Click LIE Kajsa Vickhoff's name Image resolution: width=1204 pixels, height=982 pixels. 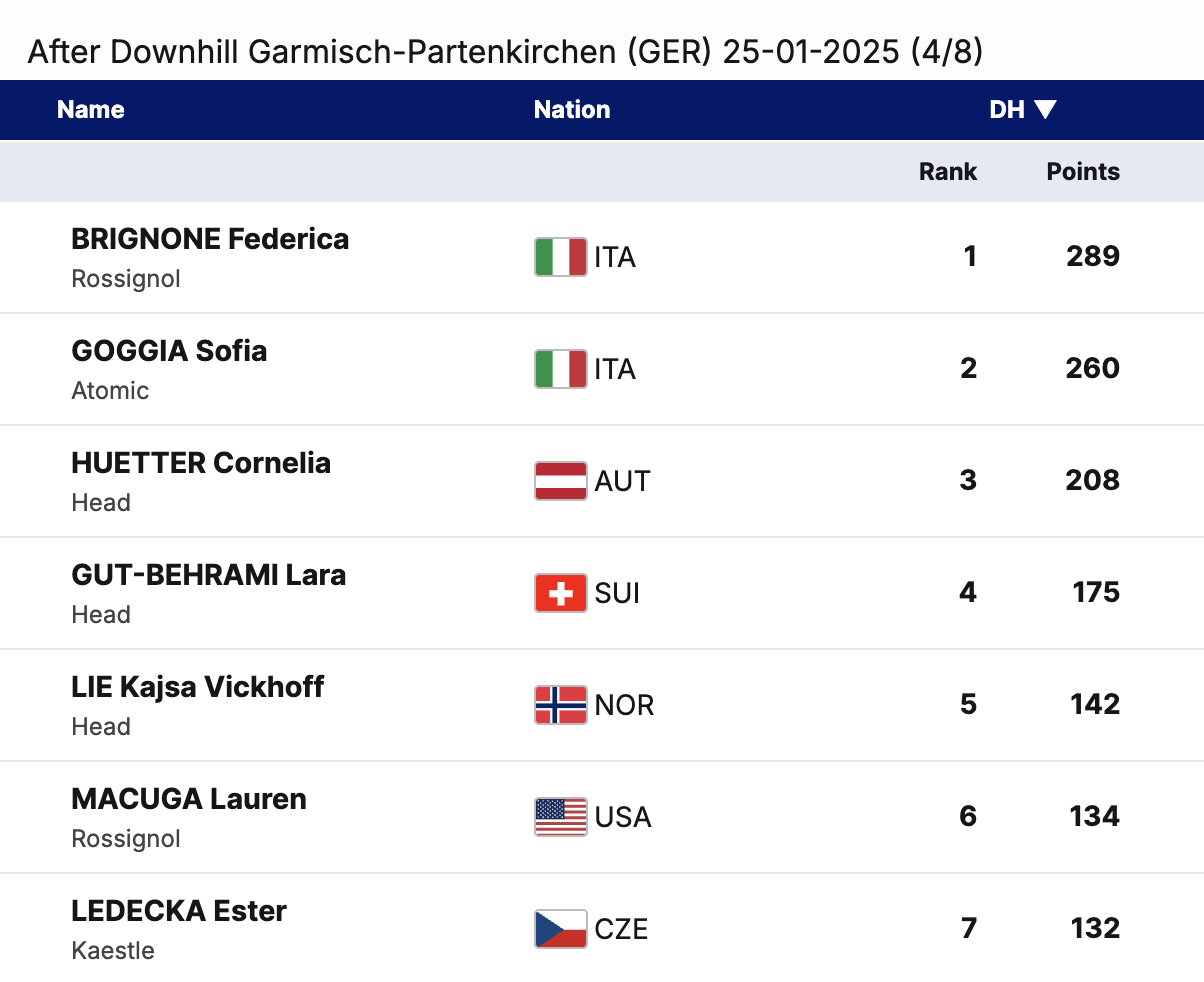coord(198,688)
